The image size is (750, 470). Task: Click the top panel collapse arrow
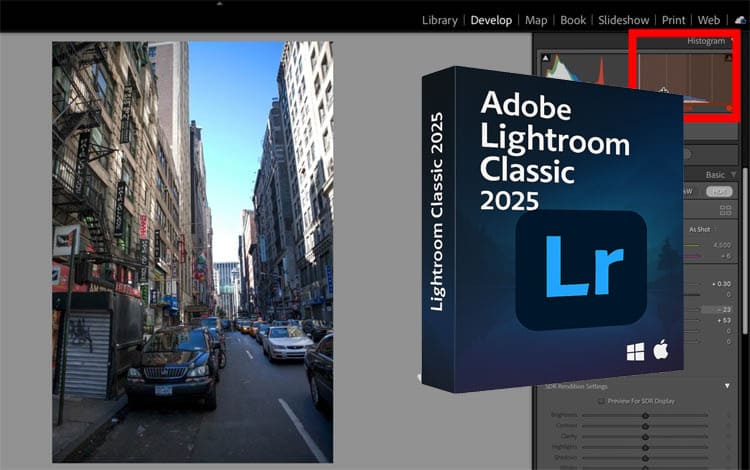pos(220,3)
